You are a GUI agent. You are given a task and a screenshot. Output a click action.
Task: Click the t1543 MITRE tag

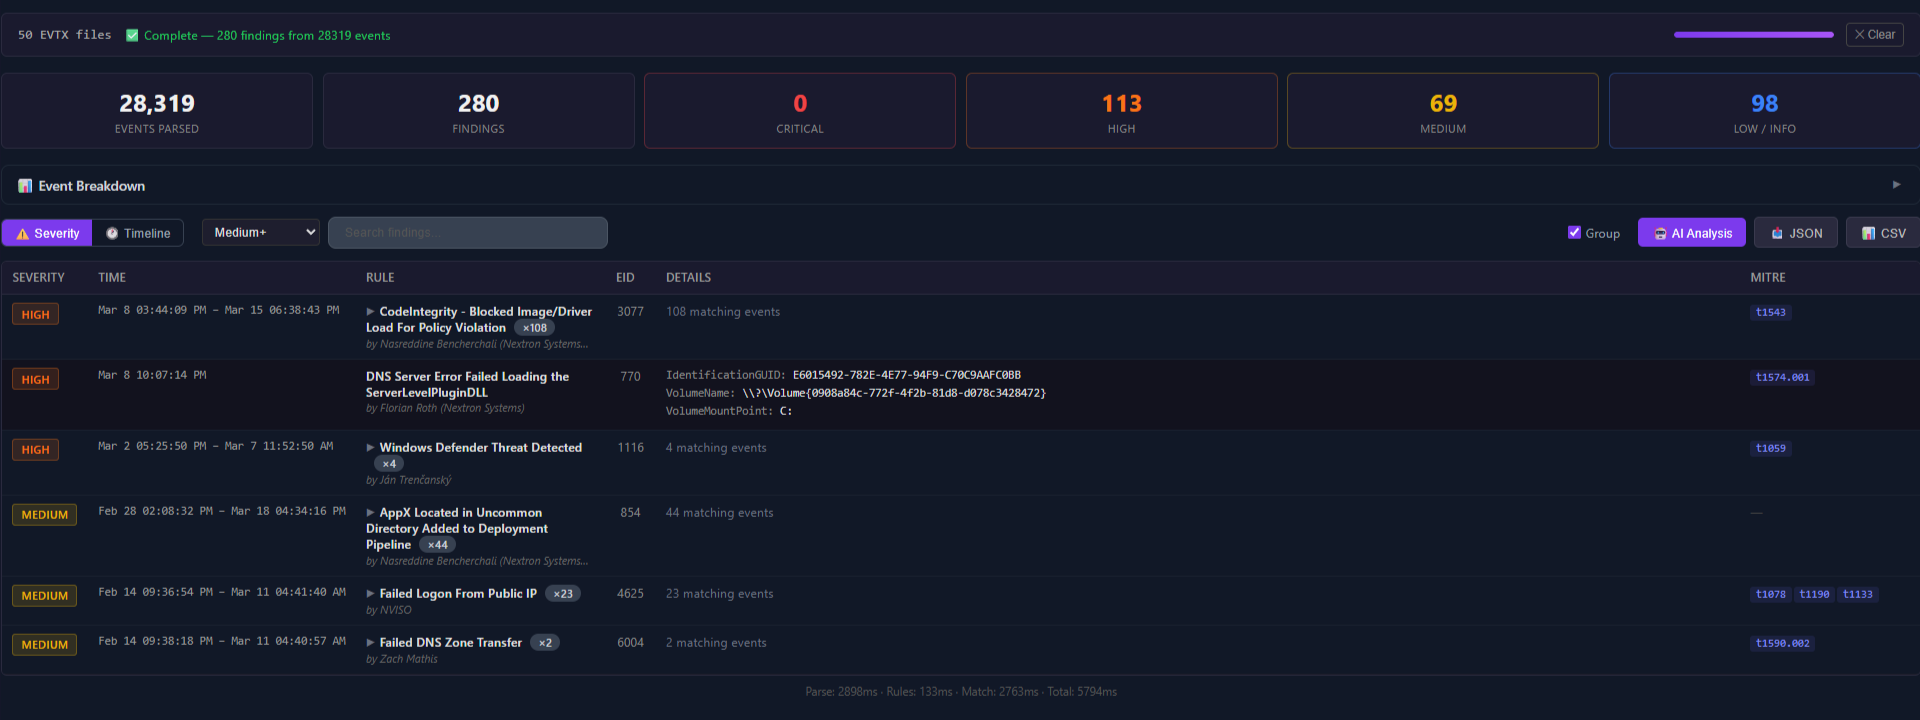pos(1770,312)
